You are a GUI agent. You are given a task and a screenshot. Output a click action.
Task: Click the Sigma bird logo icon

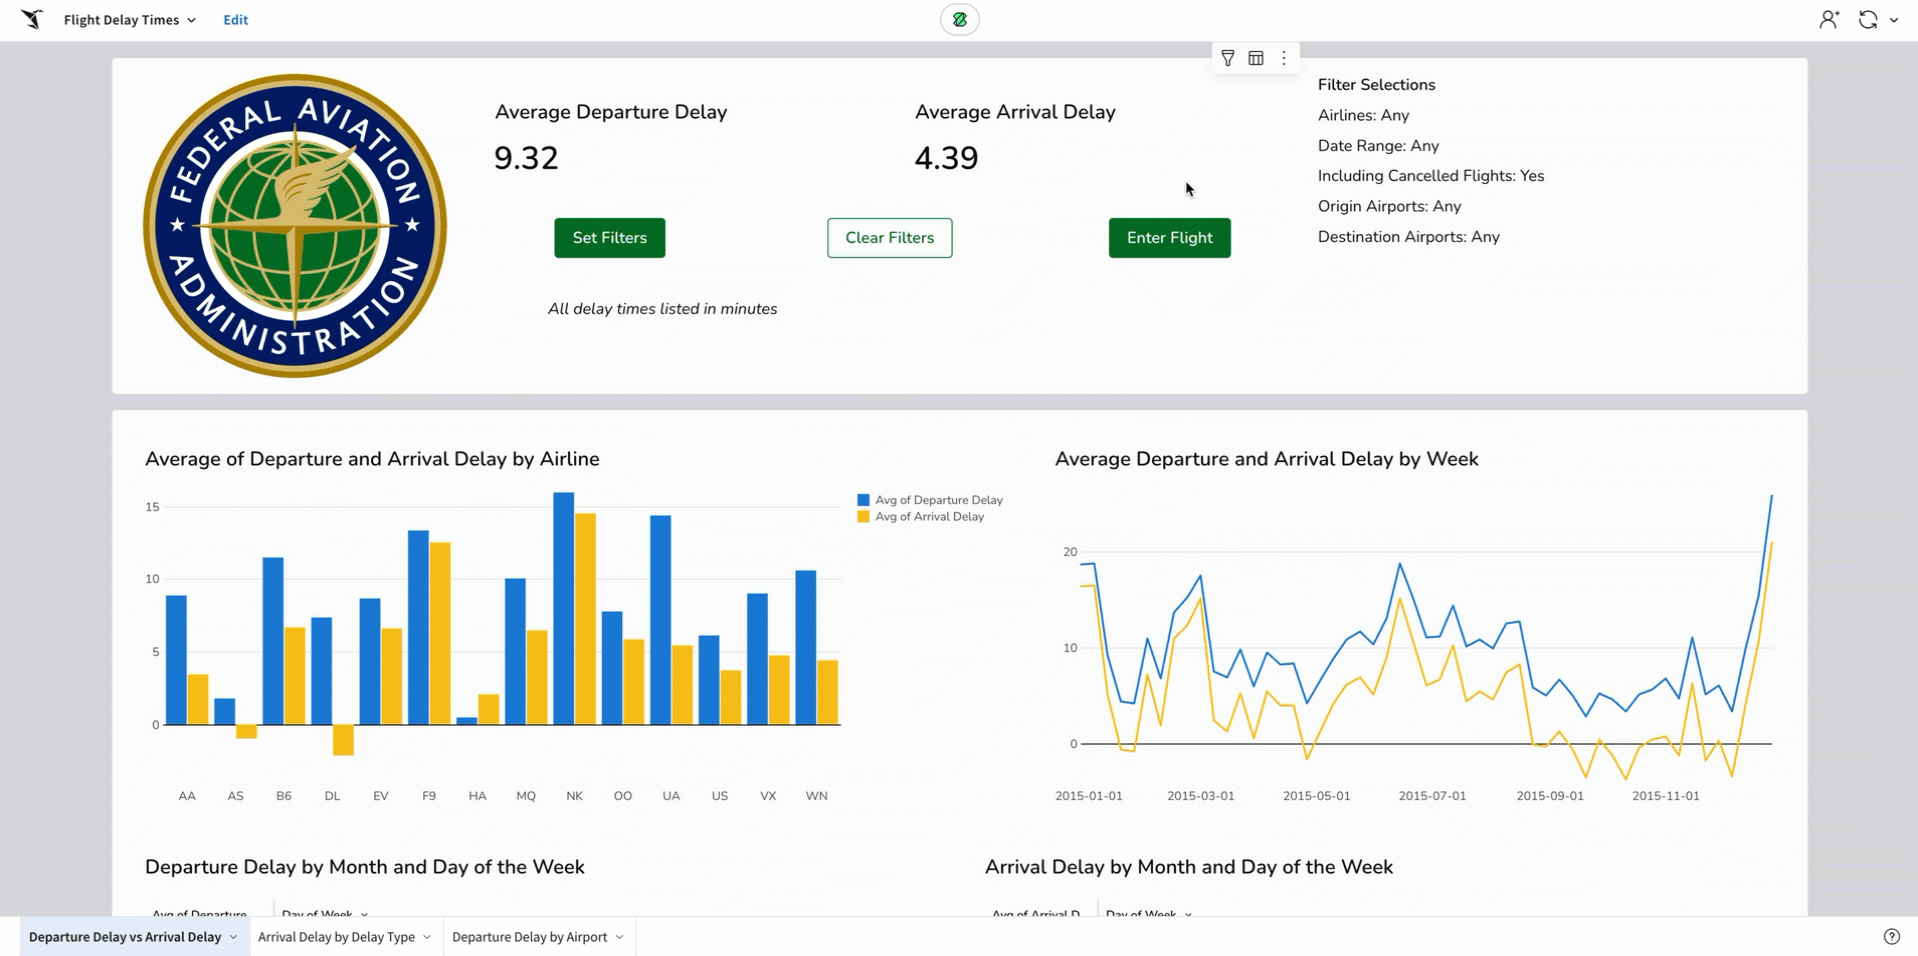pos(32,19)
